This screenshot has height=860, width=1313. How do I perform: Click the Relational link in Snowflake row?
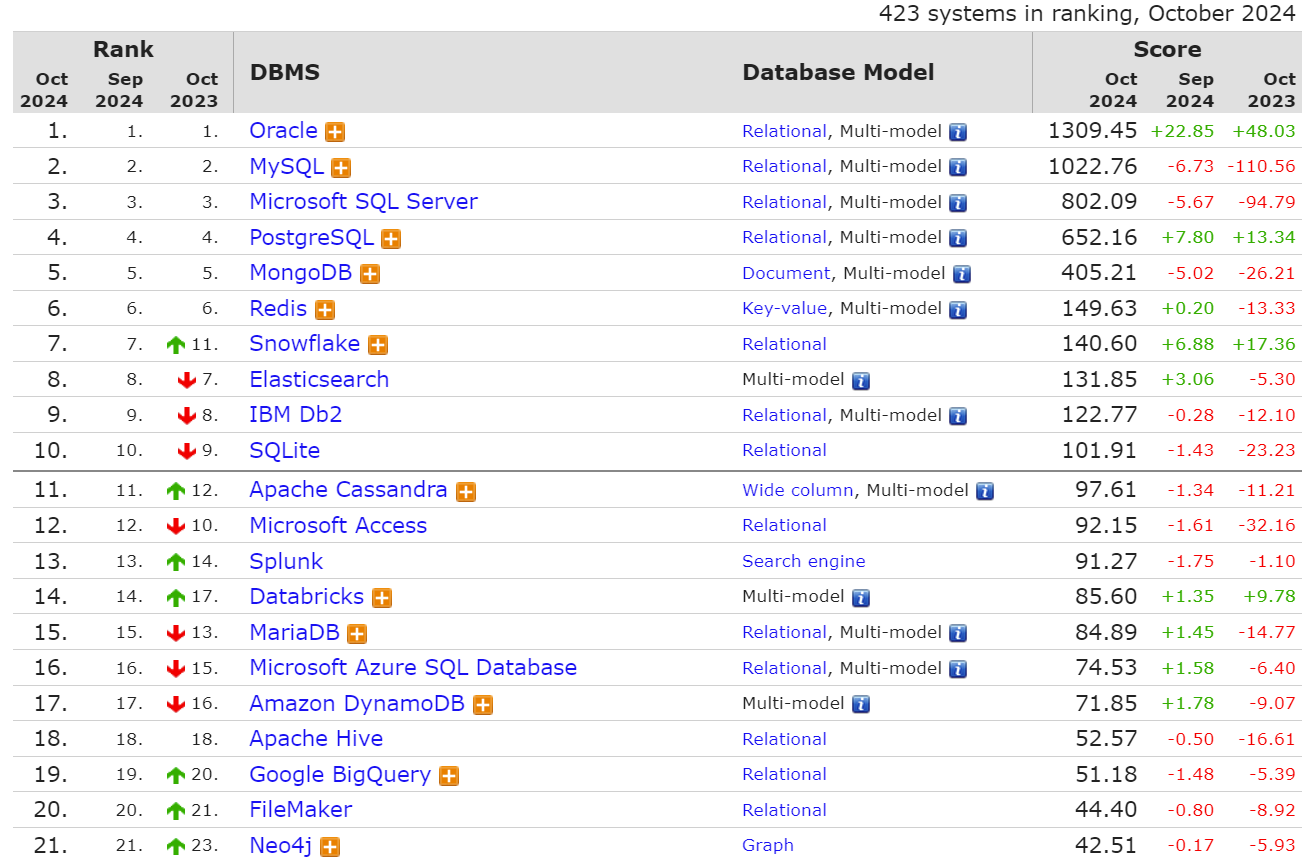click(x=784, y=344)
